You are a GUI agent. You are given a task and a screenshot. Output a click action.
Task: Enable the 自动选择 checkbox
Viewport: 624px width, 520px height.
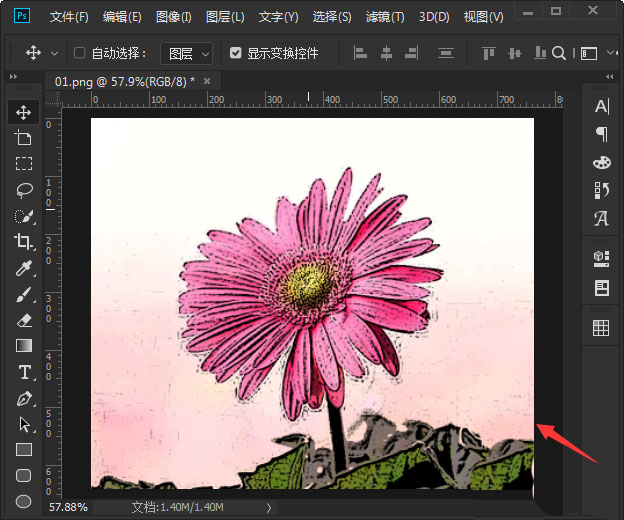[x=80, y=53]
